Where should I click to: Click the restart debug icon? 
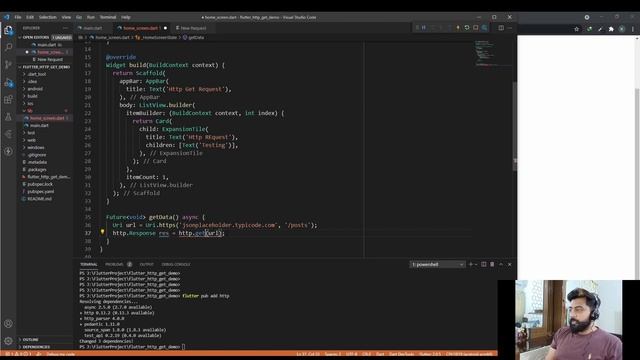pyautogui.click(x=467, y=28)
